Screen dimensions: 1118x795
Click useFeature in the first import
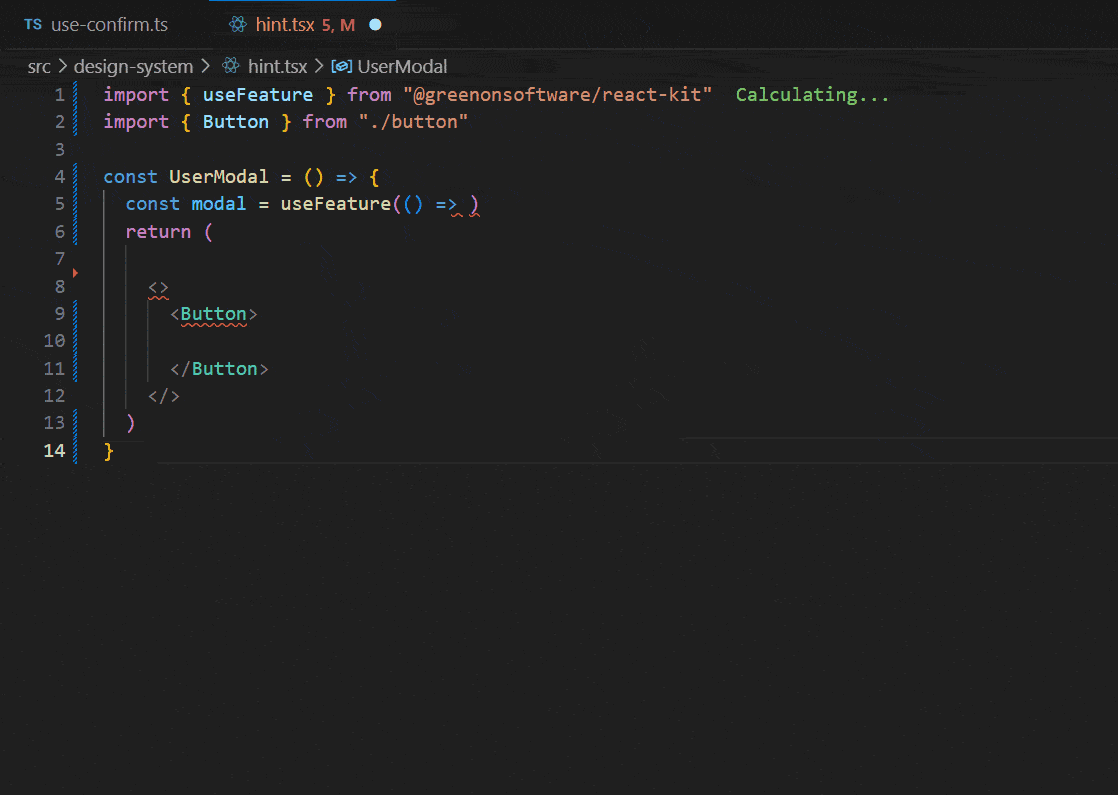tap(257, 95)
